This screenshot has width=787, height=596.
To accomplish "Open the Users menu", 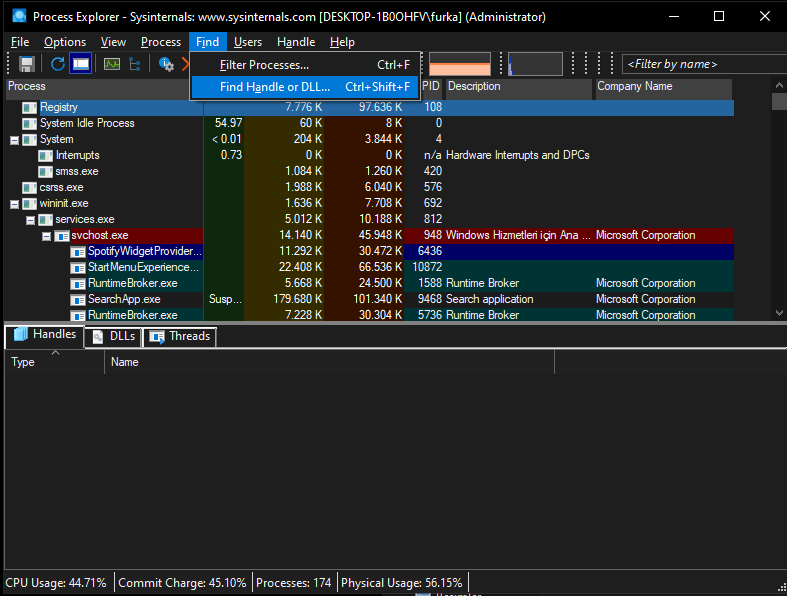I will [x=248, y=42].
